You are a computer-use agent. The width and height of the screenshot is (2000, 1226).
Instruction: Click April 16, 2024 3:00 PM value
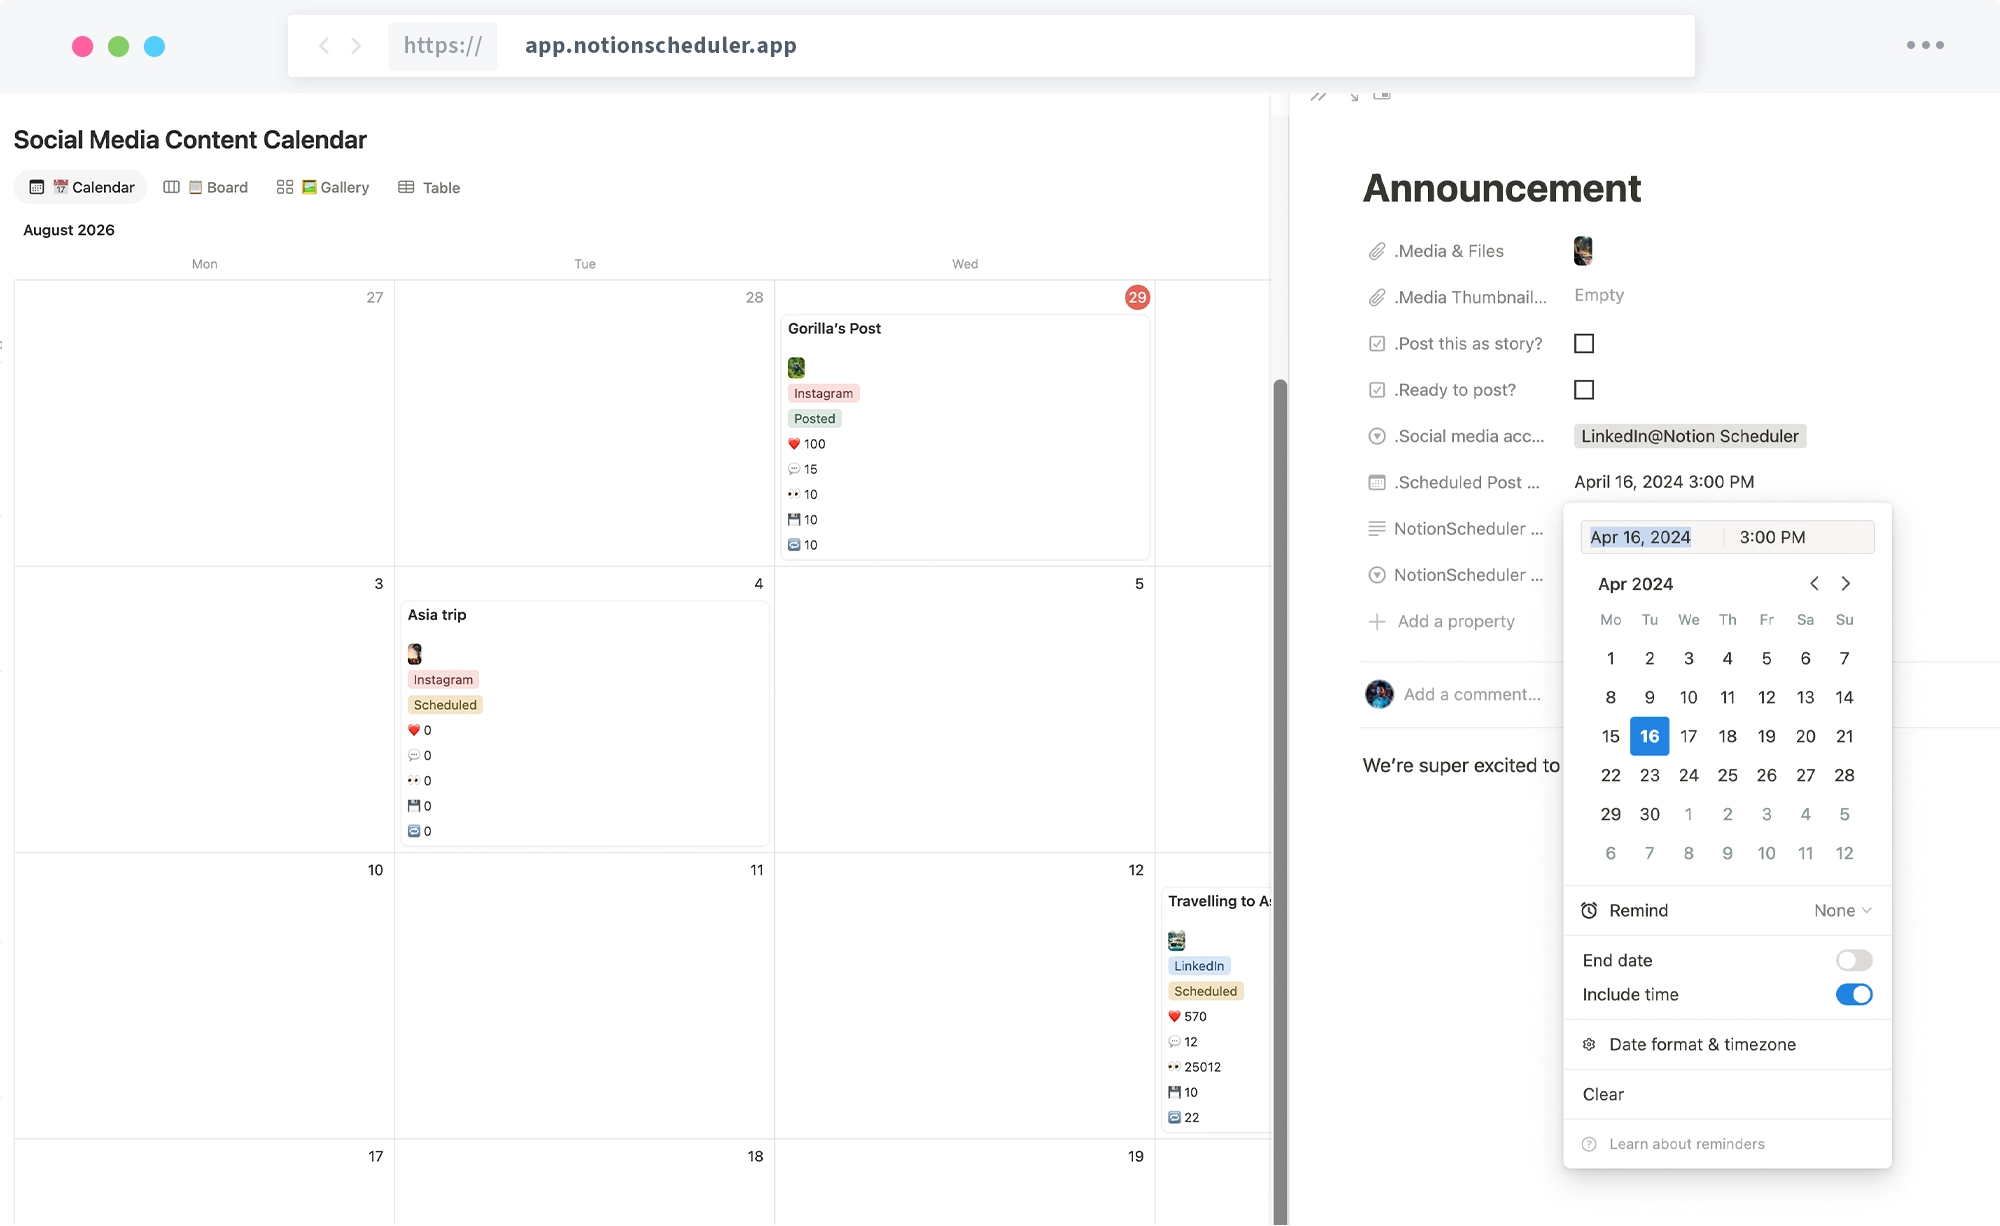point(1664,482)
